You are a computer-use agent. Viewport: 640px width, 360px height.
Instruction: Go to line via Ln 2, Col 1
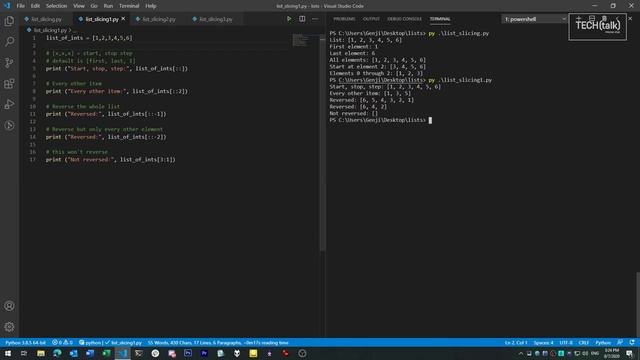coord(516,342)
